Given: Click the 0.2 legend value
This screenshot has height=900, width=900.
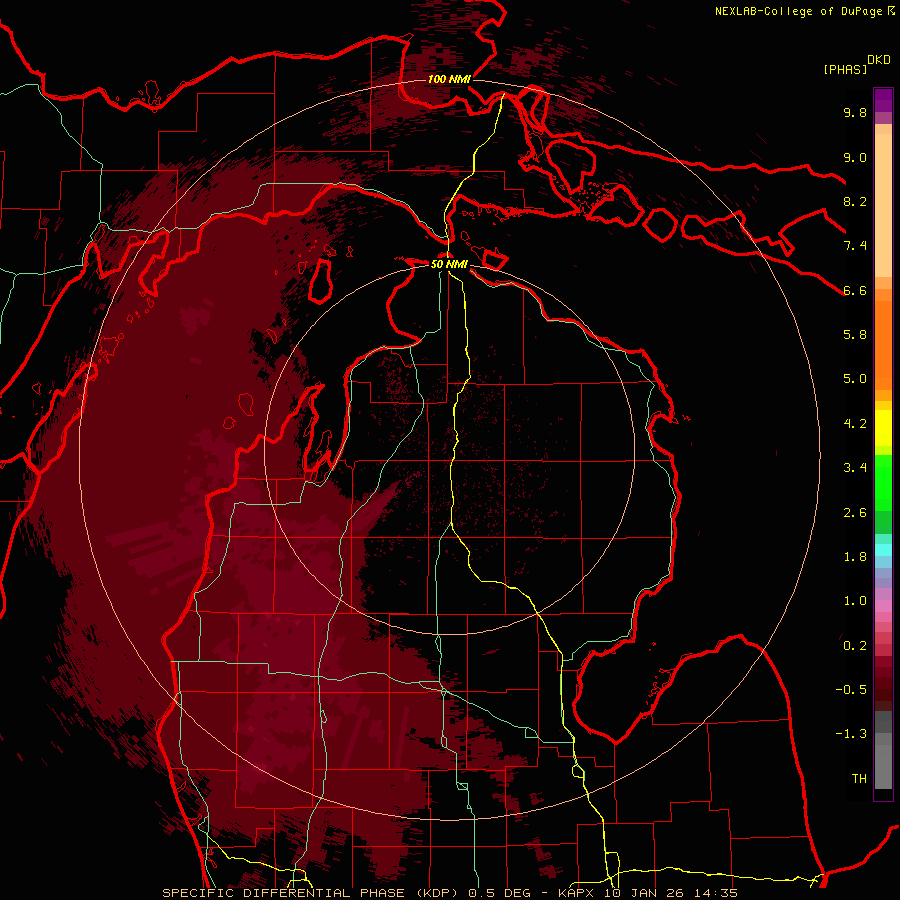Looking at the screenshot, I should (x=855, y=646).
